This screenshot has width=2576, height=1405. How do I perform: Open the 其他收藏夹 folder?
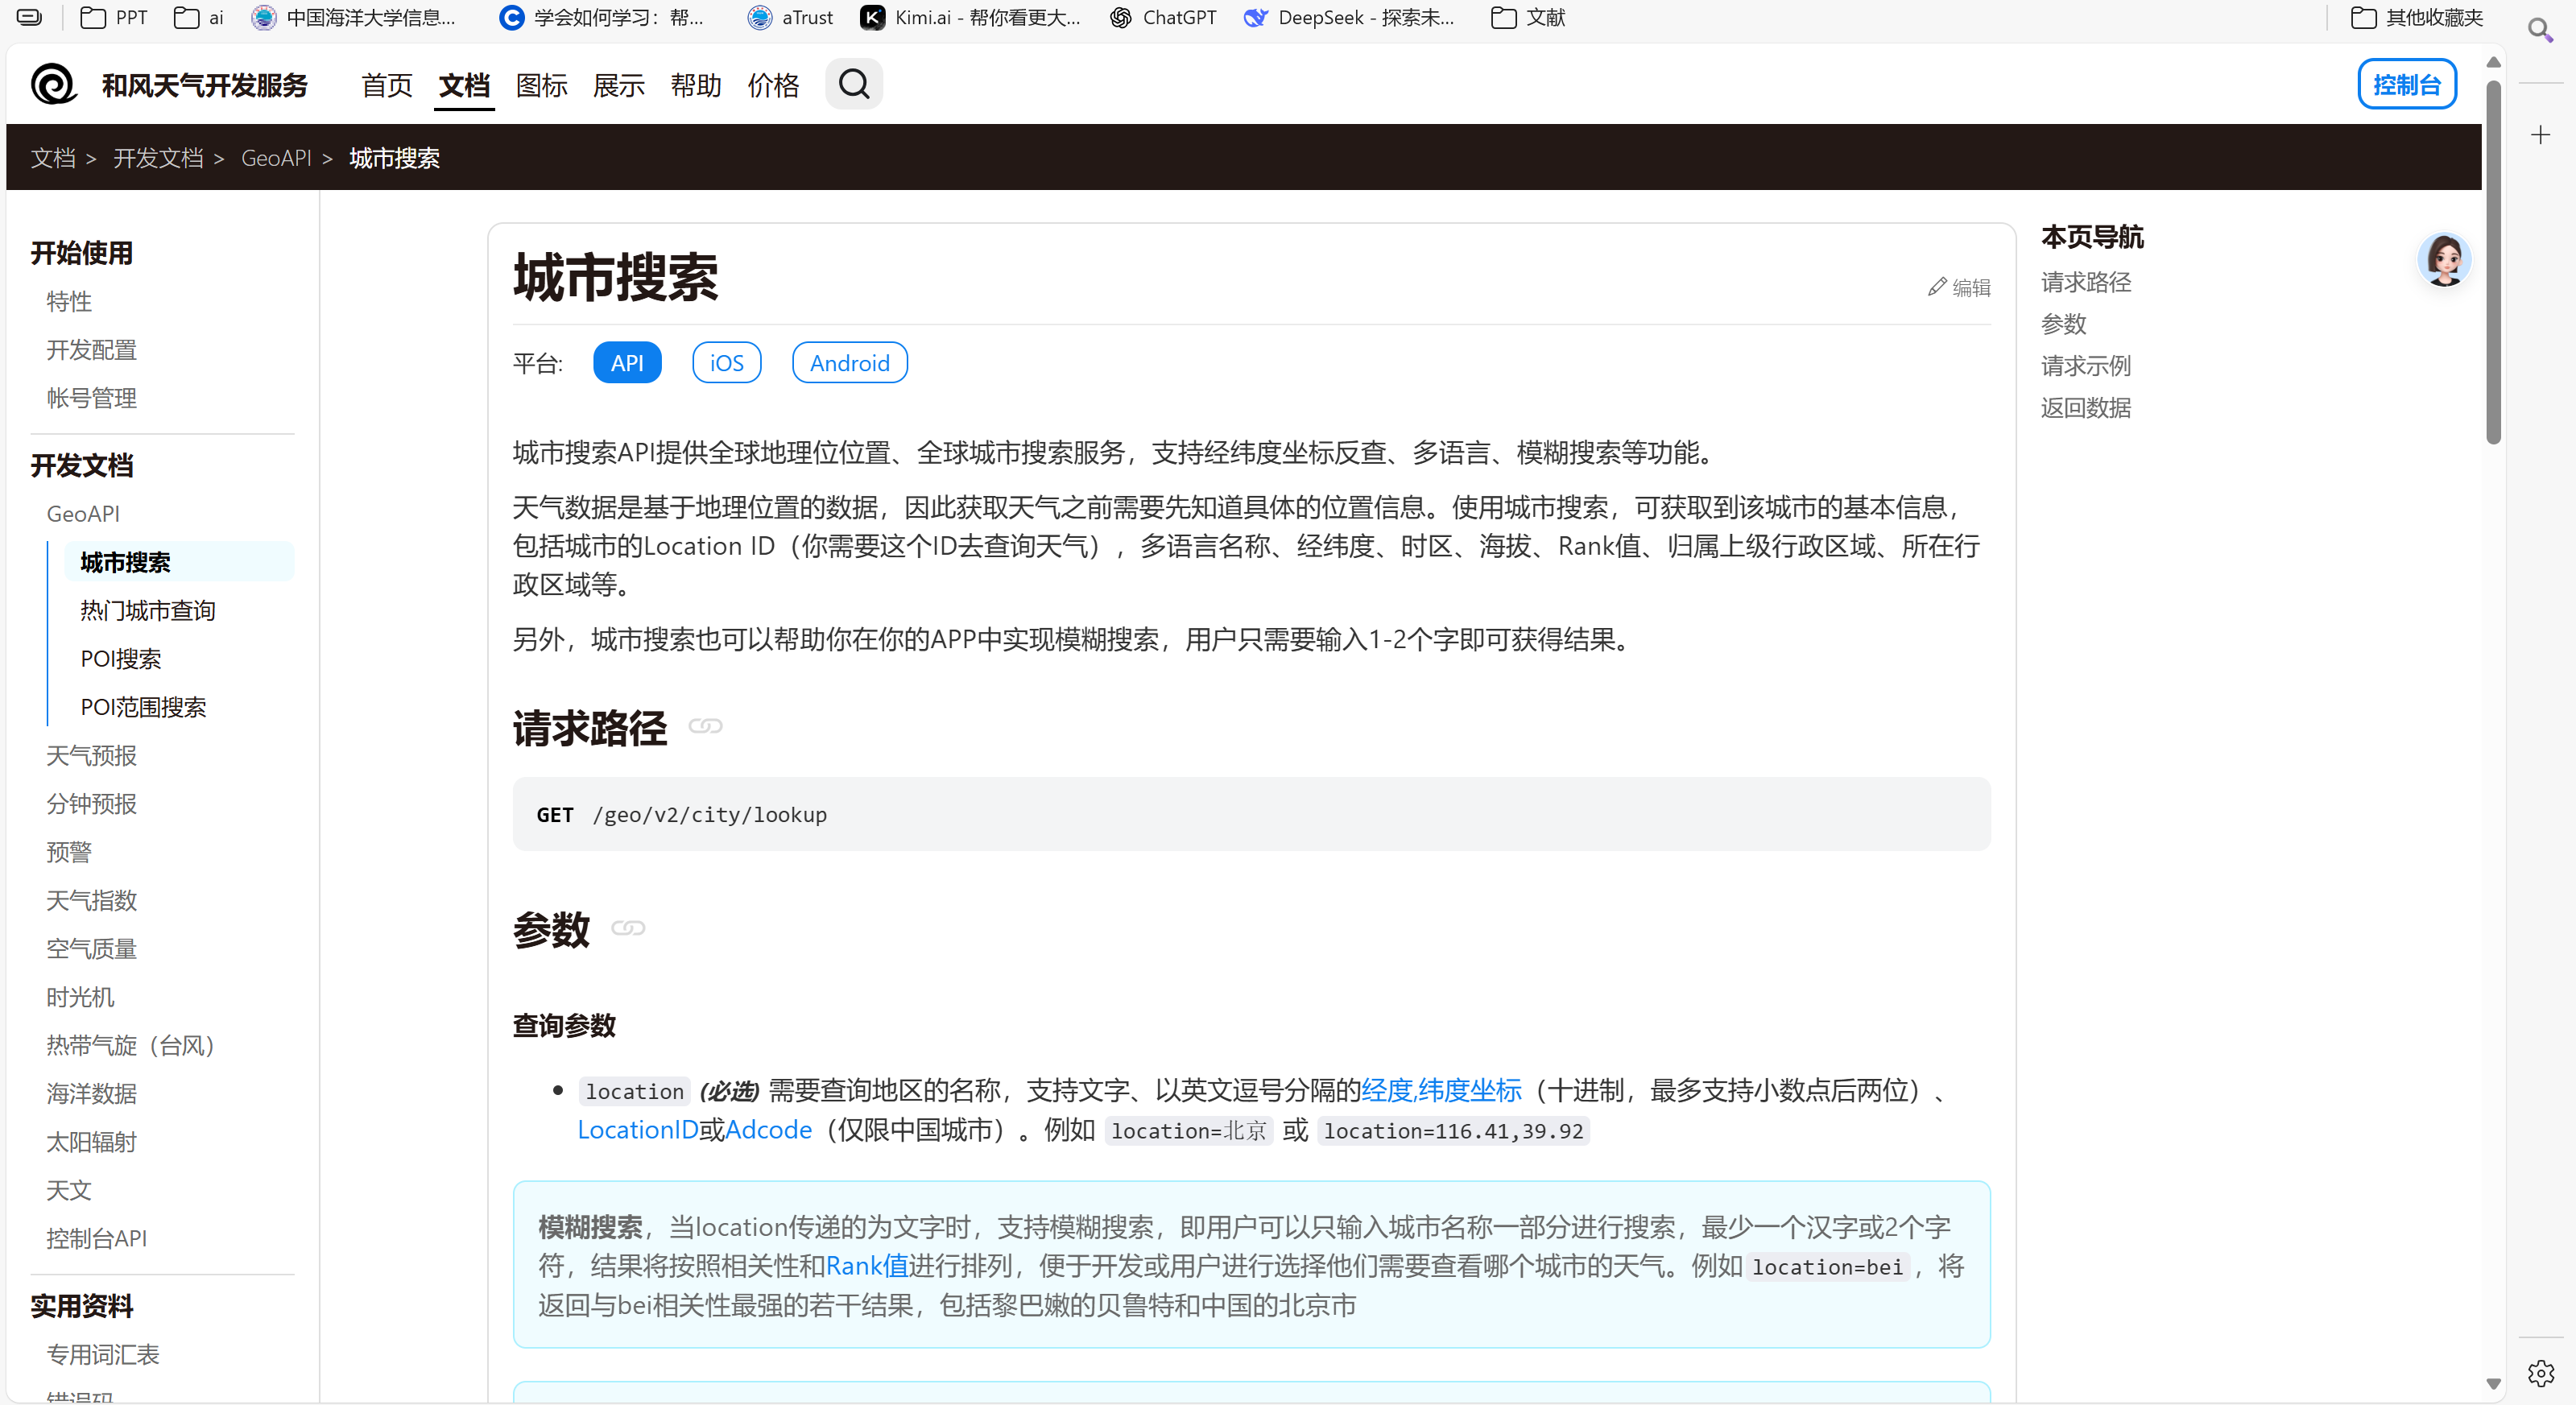pos(2417,17)
